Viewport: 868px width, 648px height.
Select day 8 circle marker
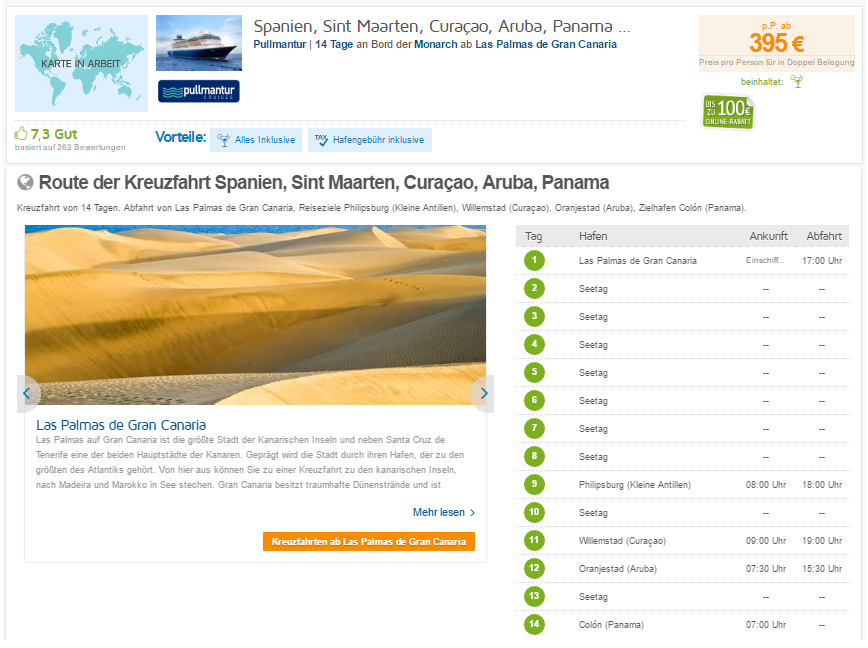point(534,457)
